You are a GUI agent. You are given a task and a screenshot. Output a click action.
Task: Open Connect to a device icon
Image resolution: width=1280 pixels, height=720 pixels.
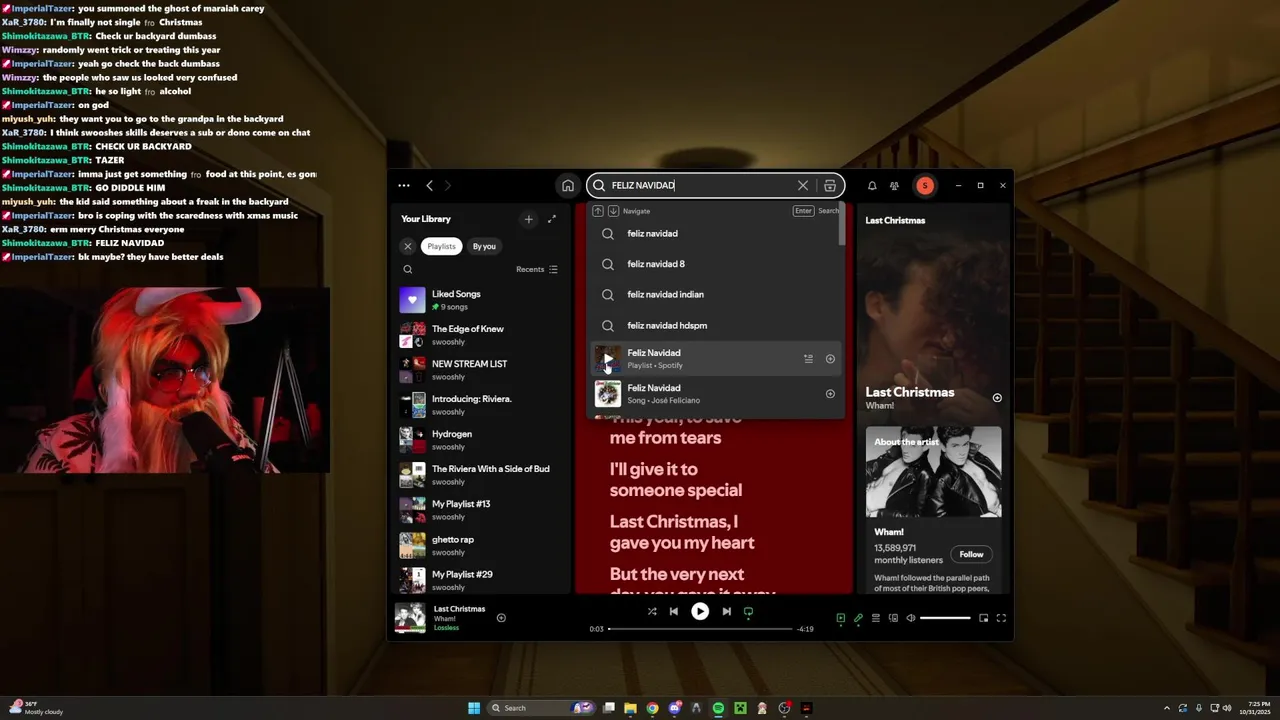click(893, 618)
